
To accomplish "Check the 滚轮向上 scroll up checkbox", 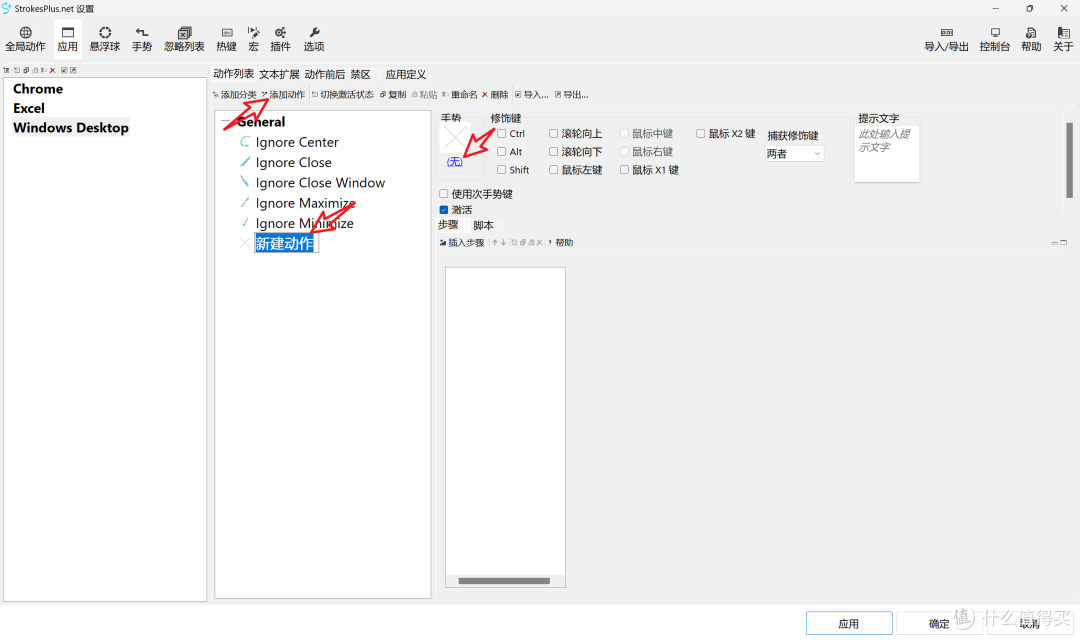I will coord(553,134).
